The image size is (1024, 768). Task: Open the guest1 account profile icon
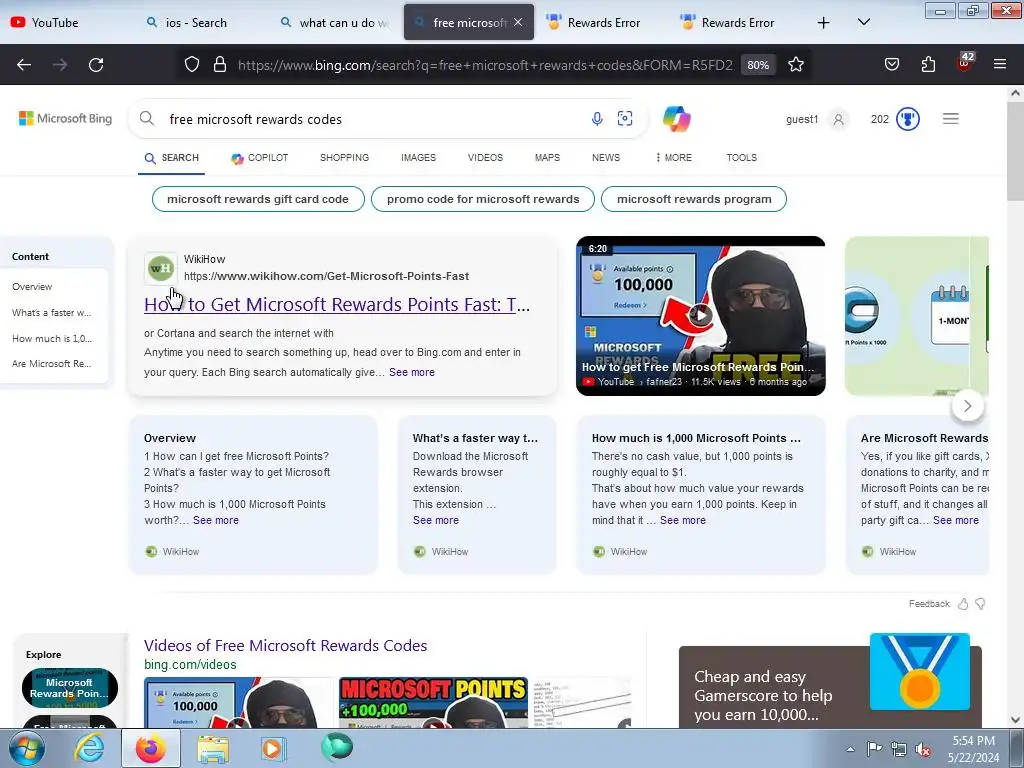coord(839,120)
